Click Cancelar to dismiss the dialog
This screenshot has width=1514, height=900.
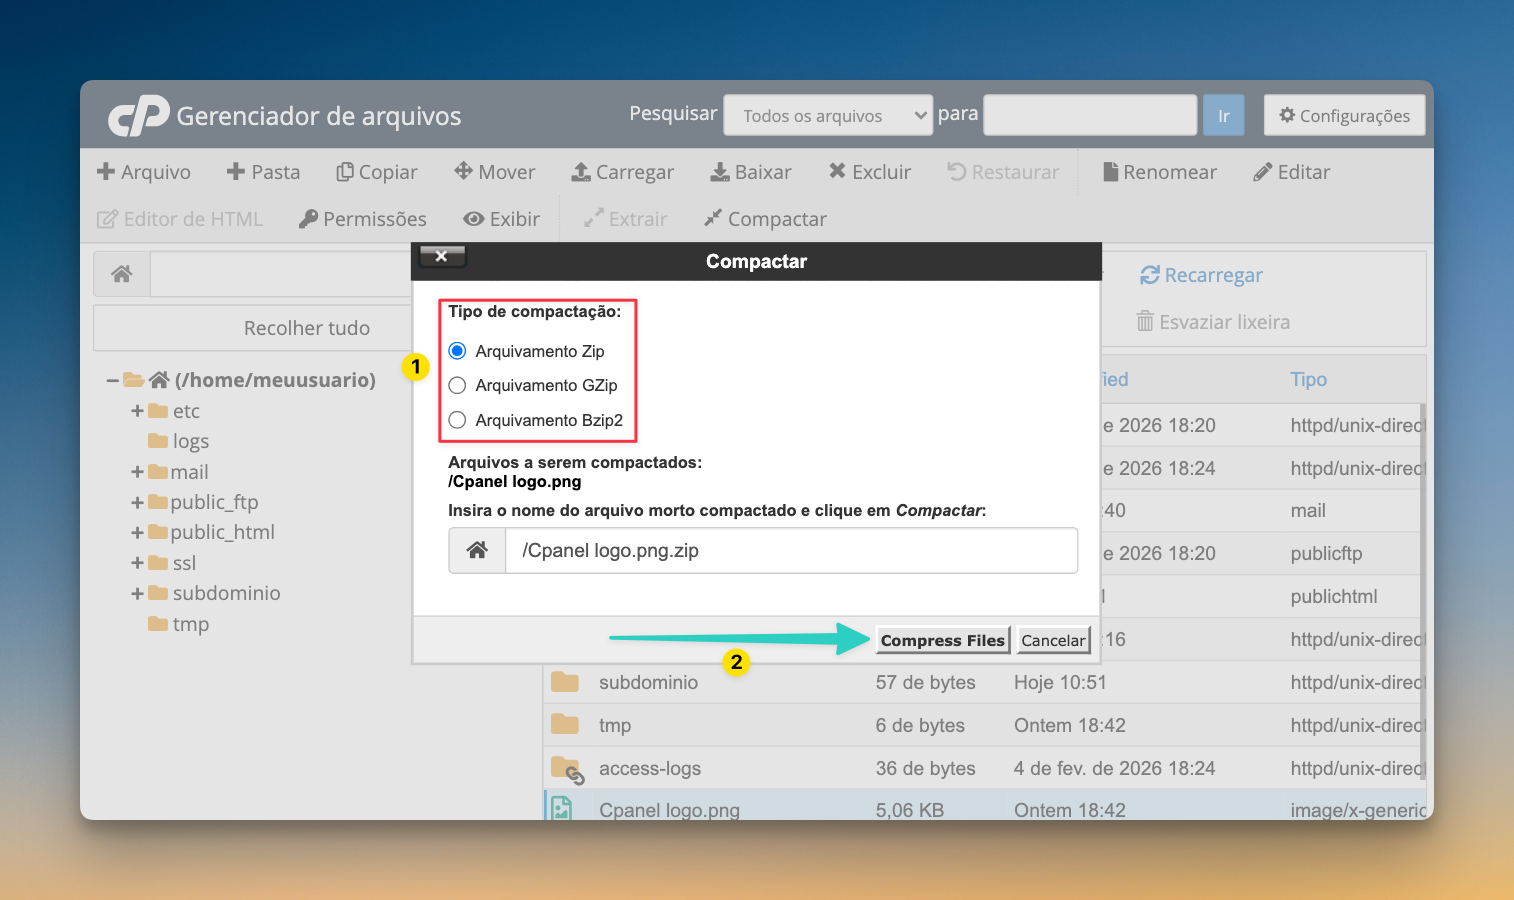tap(1053, 640)
